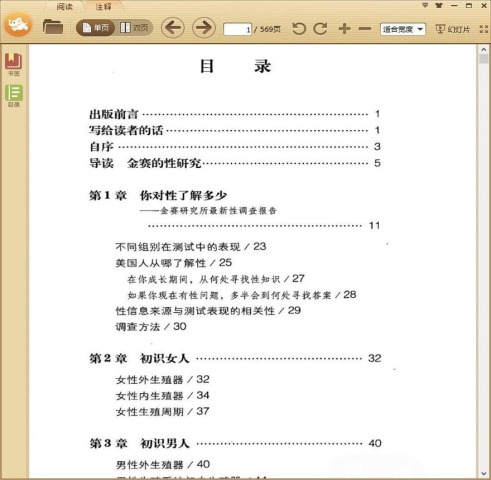Open the 阅读 tab

(x=64, y=6)
